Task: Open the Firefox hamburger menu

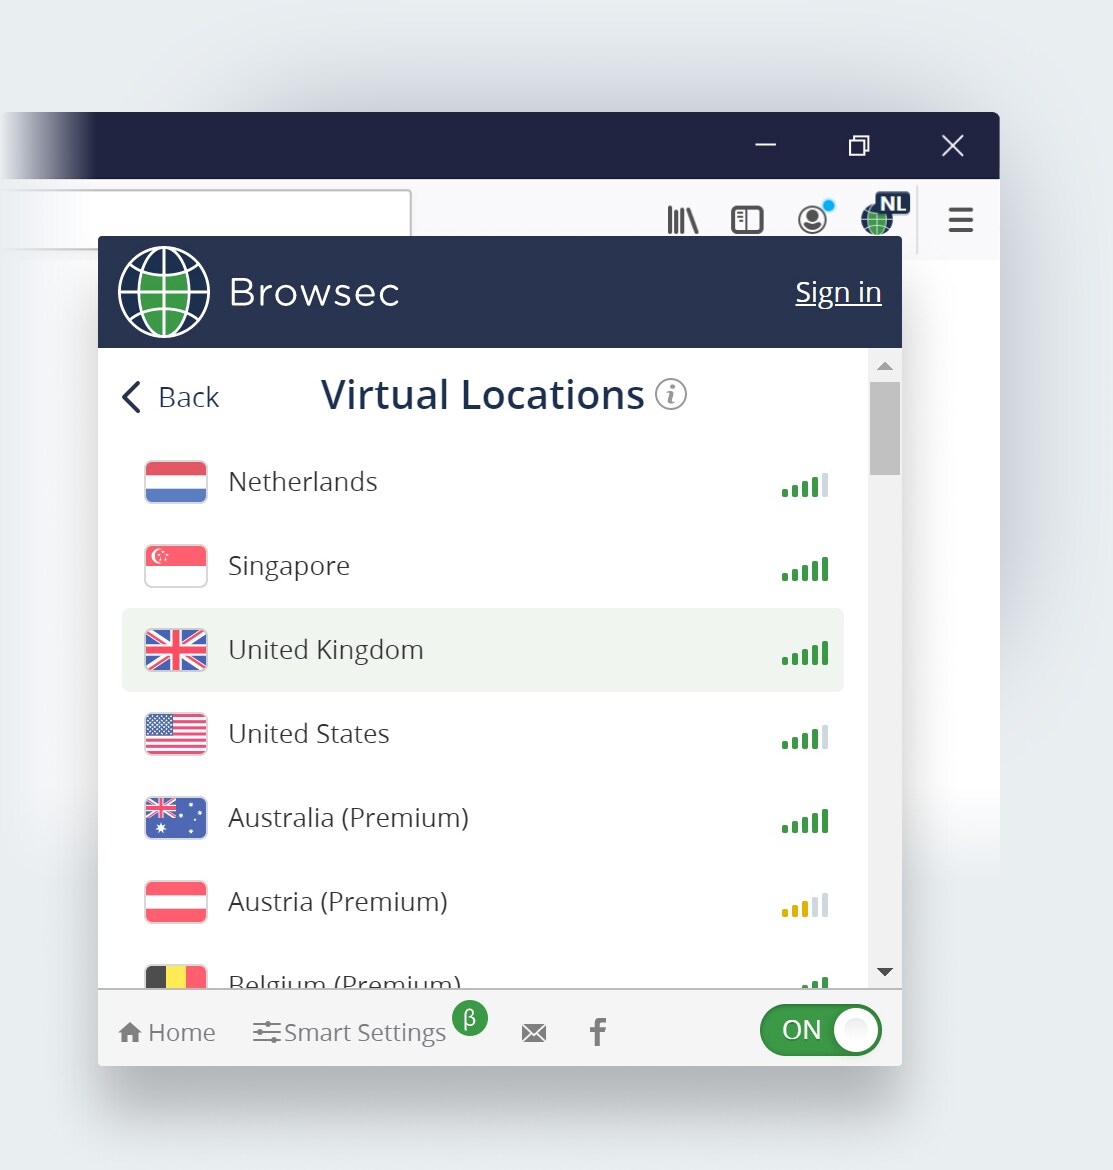Action: tap(960, 220)
